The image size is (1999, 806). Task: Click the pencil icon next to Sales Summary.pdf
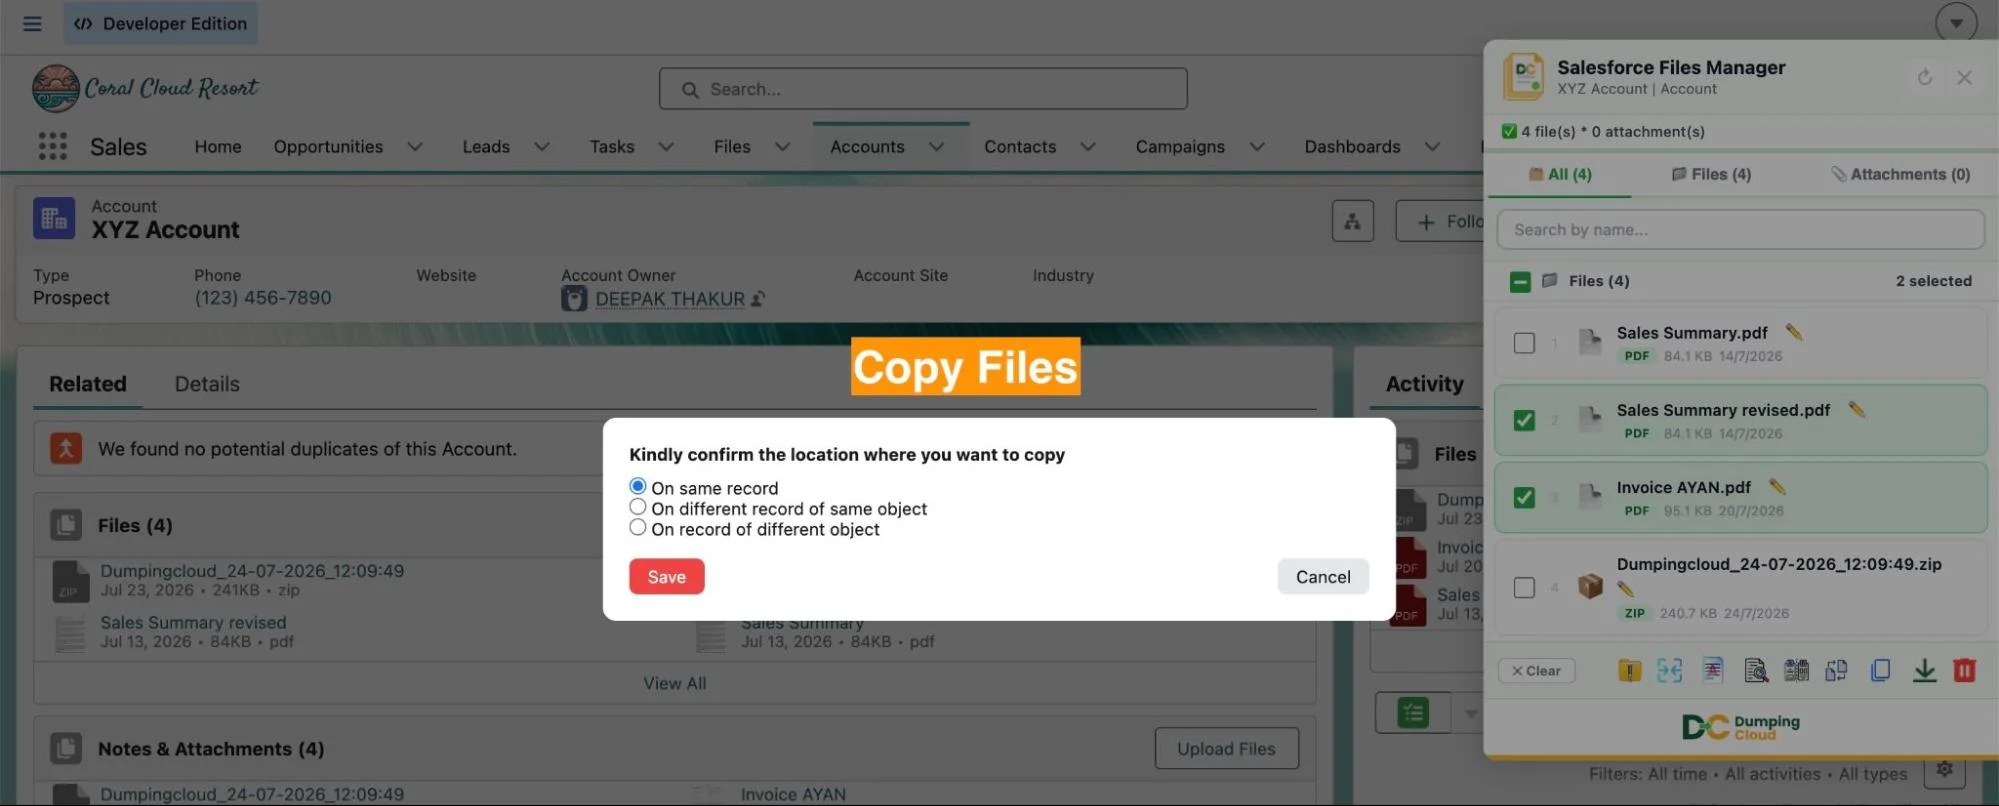pos(1794,332)
